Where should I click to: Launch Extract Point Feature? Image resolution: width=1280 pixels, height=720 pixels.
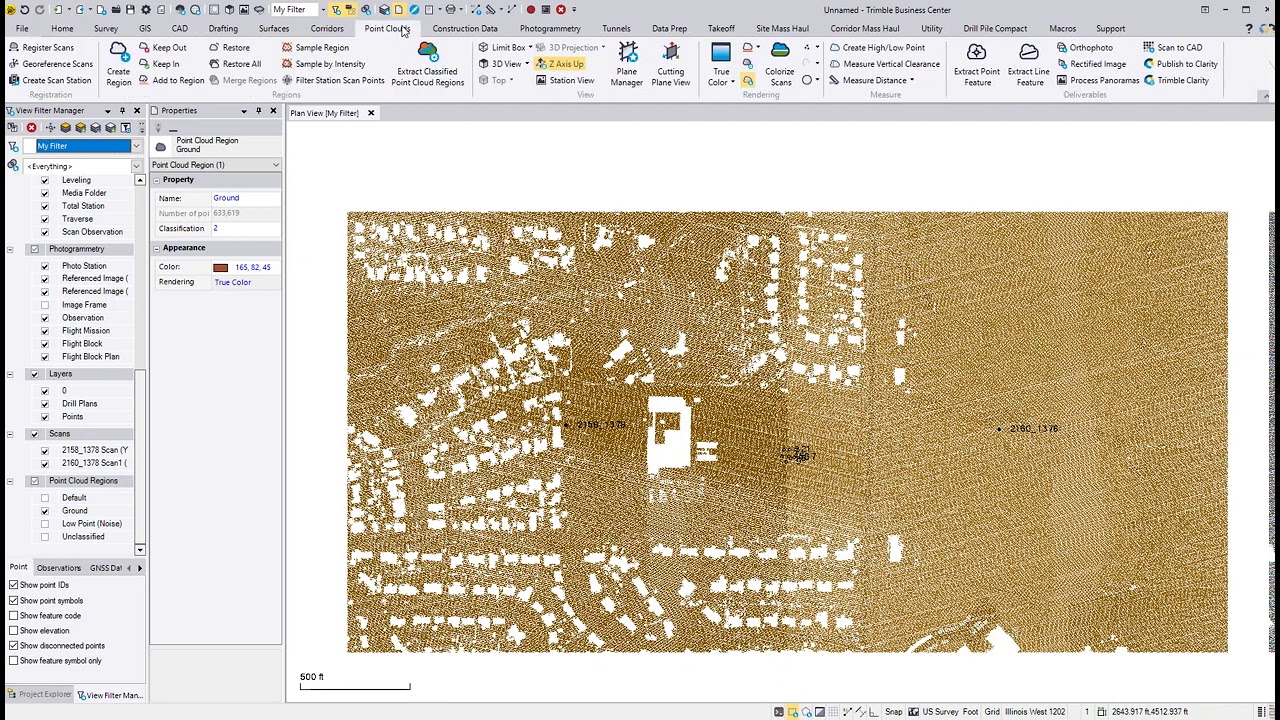[x=977, y=65]
